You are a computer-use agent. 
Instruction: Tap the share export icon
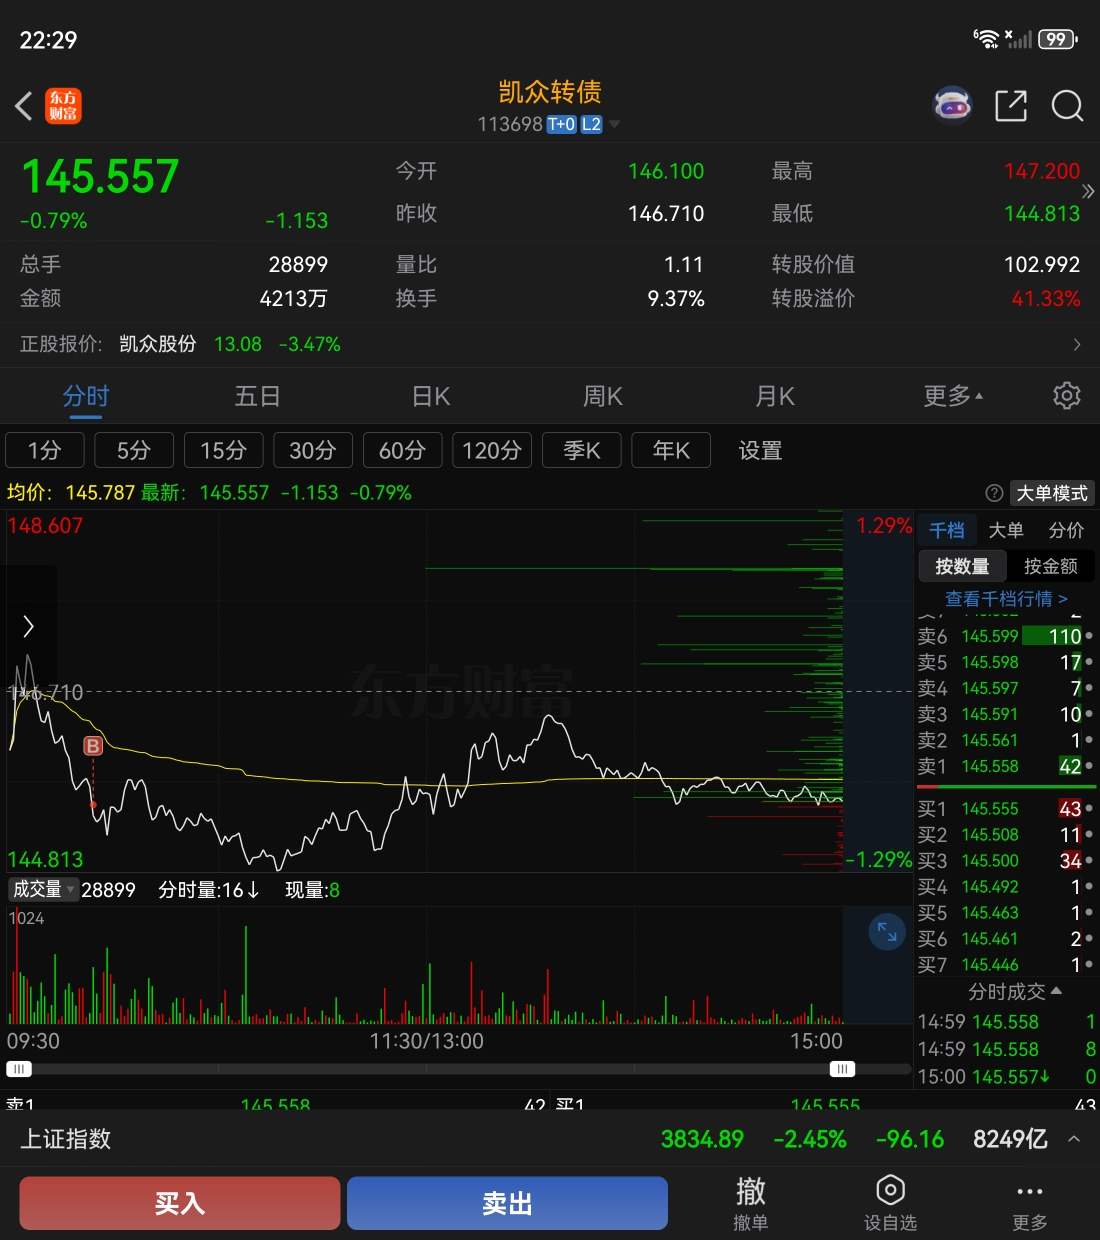pos(1011,105)
